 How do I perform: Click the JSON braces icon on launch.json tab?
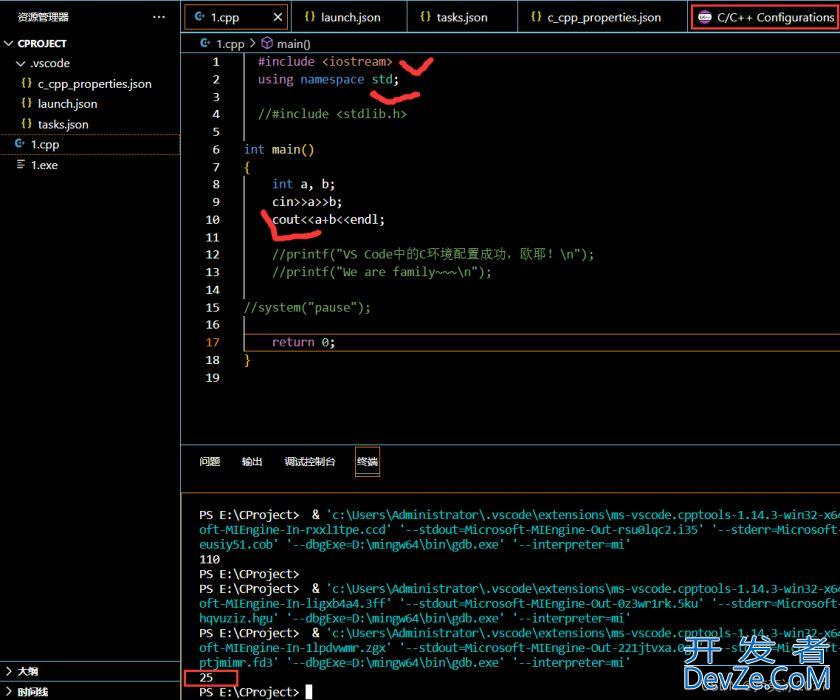point(310,17)
